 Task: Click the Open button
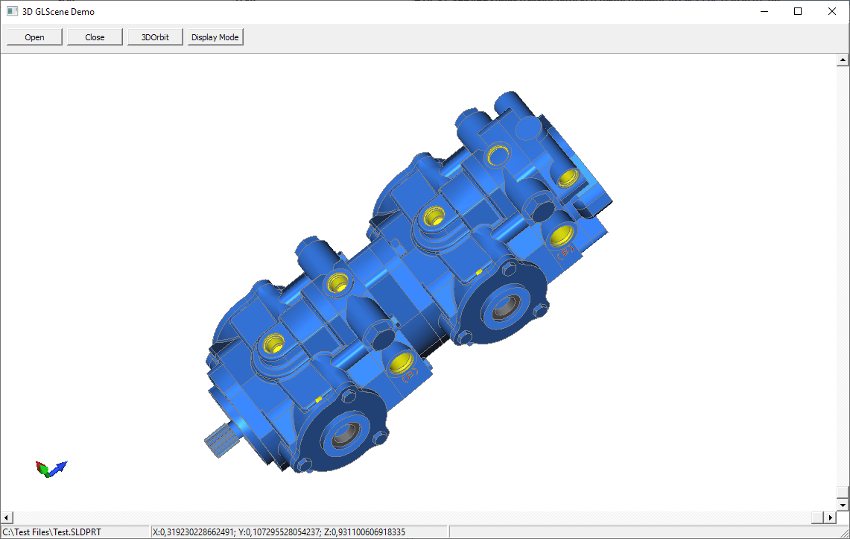point(34,37)
